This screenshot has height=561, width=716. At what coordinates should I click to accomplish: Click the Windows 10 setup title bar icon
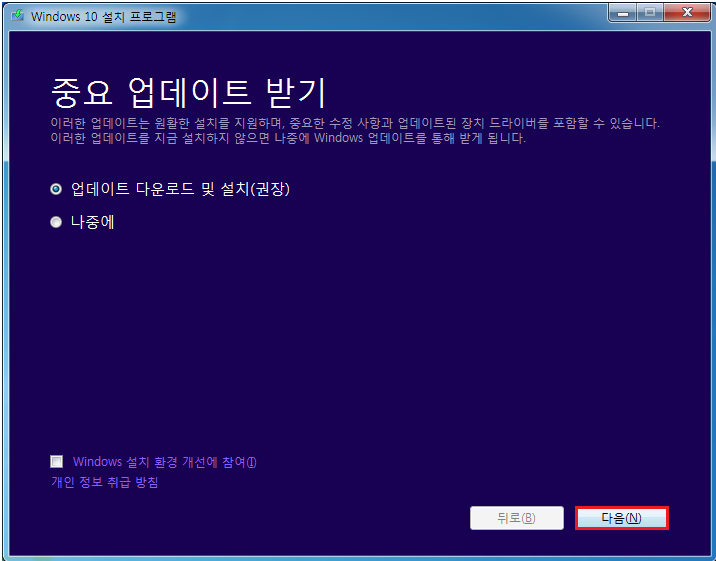click(x=17, y=16)
